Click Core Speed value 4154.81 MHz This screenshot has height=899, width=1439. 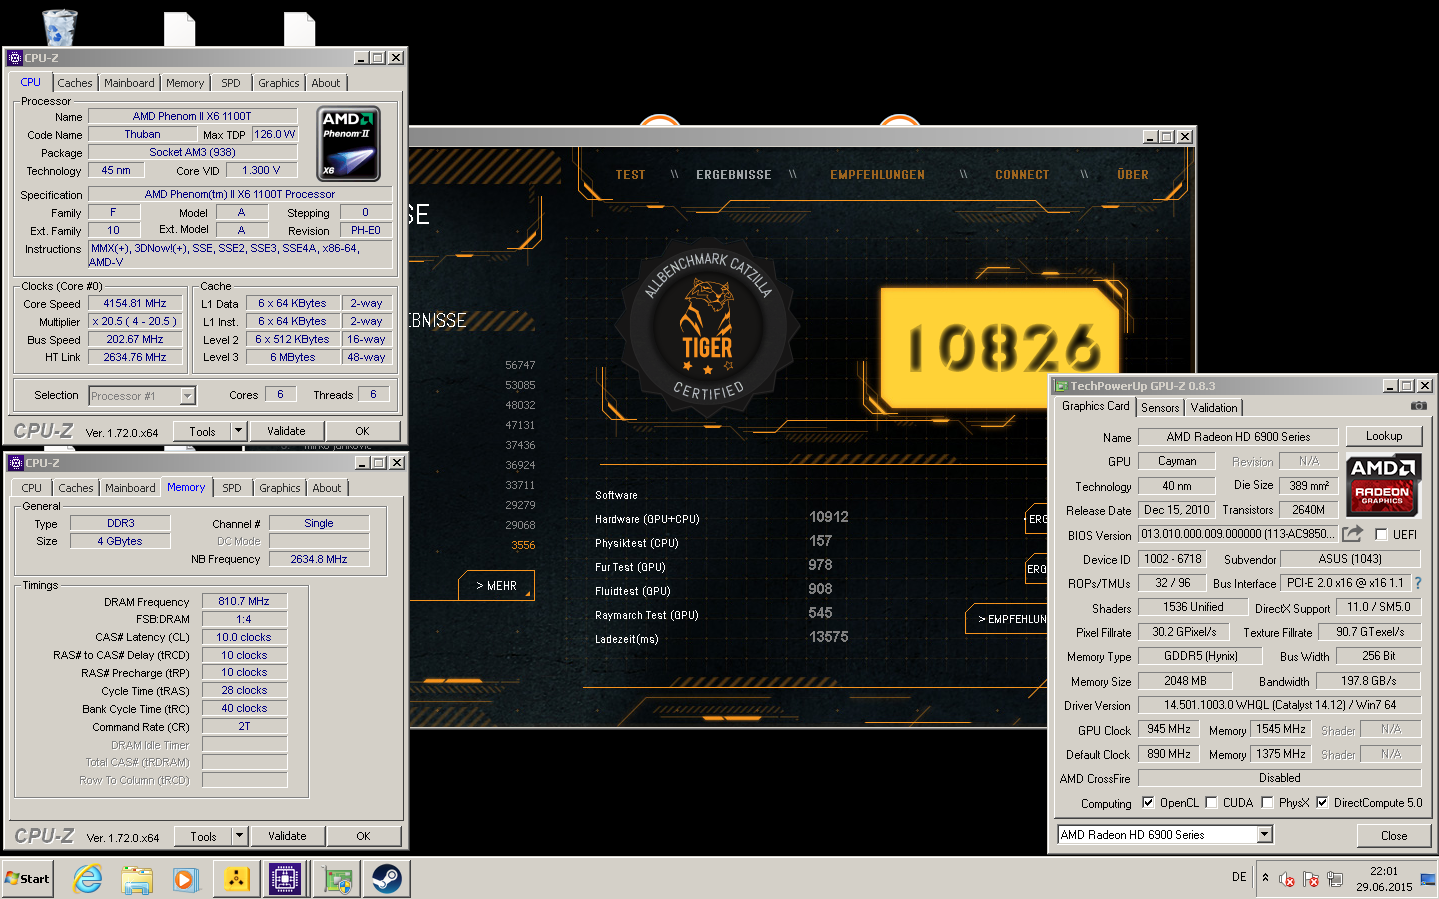(x=135, y=303)
